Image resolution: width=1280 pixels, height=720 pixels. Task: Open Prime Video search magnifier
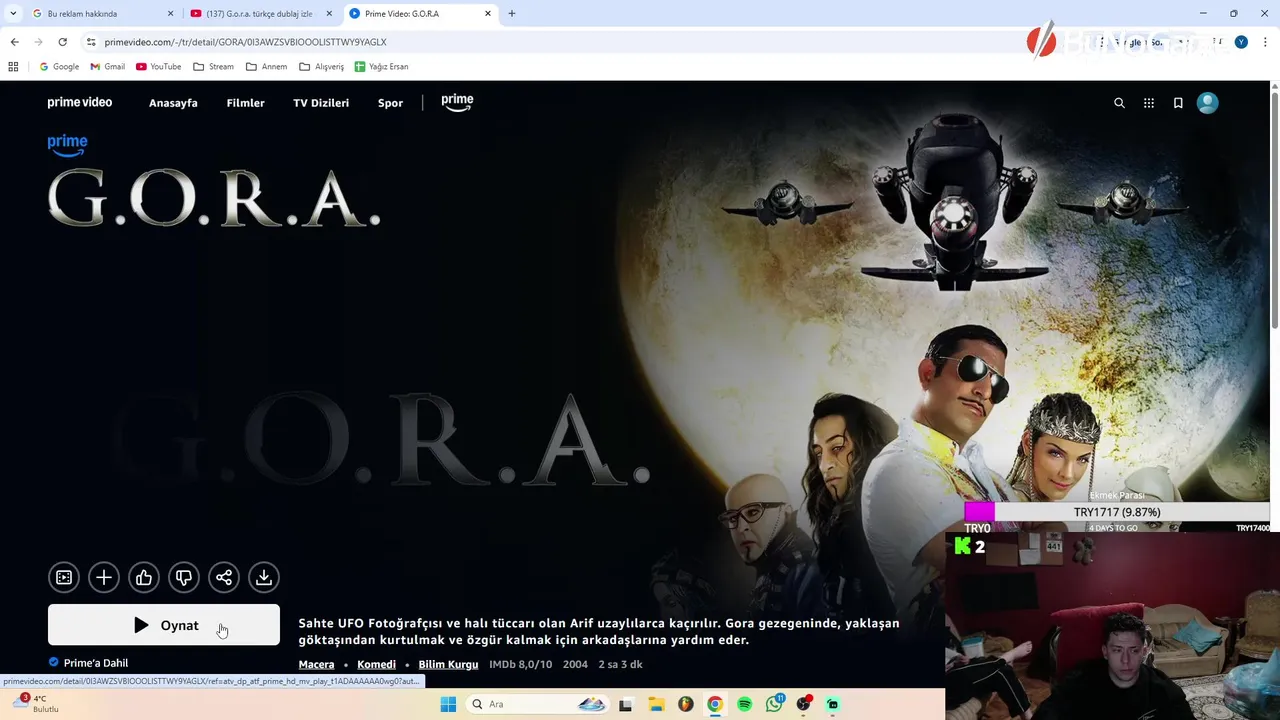[x=1119, y=103]
